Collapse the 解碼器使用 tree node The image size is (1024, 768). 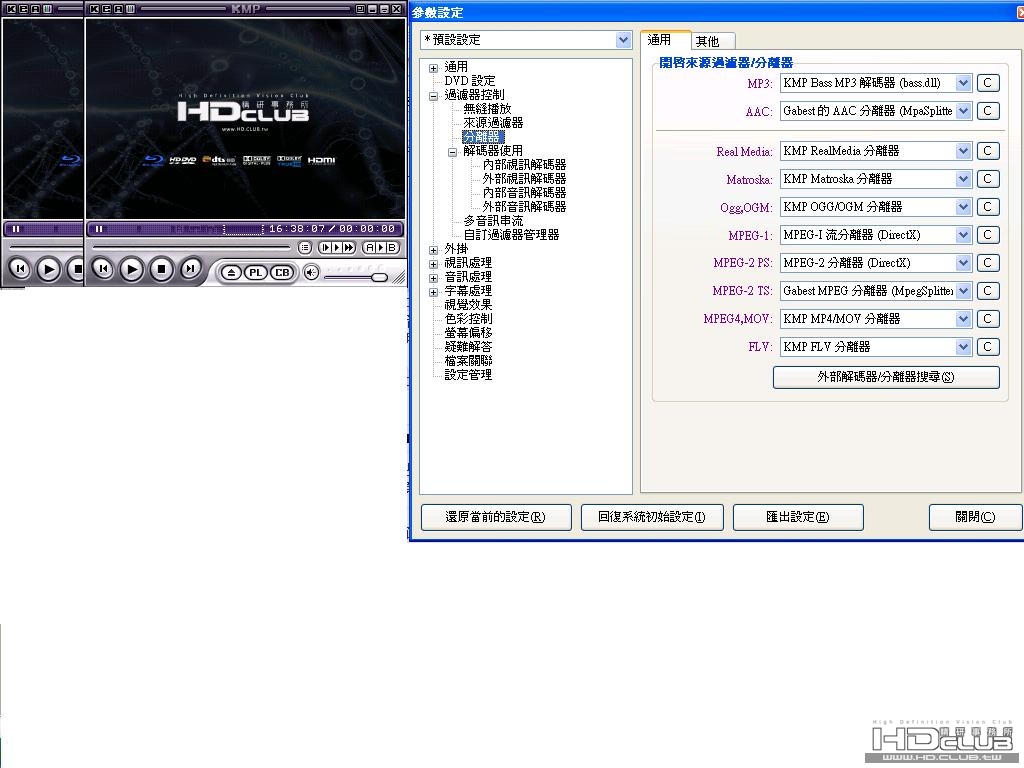pyautogui.click(x=452, y=152)
